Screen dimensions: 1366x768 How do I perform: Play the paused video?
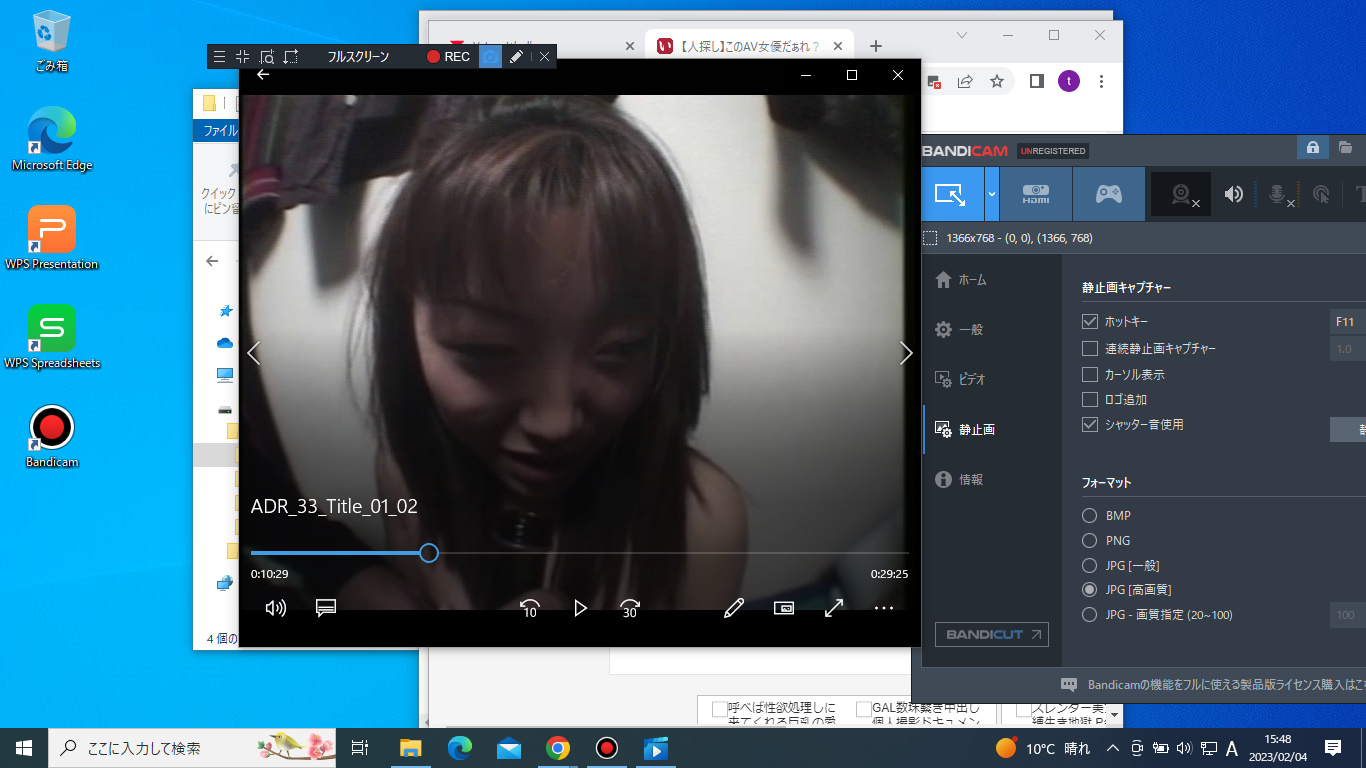[580, 608]
